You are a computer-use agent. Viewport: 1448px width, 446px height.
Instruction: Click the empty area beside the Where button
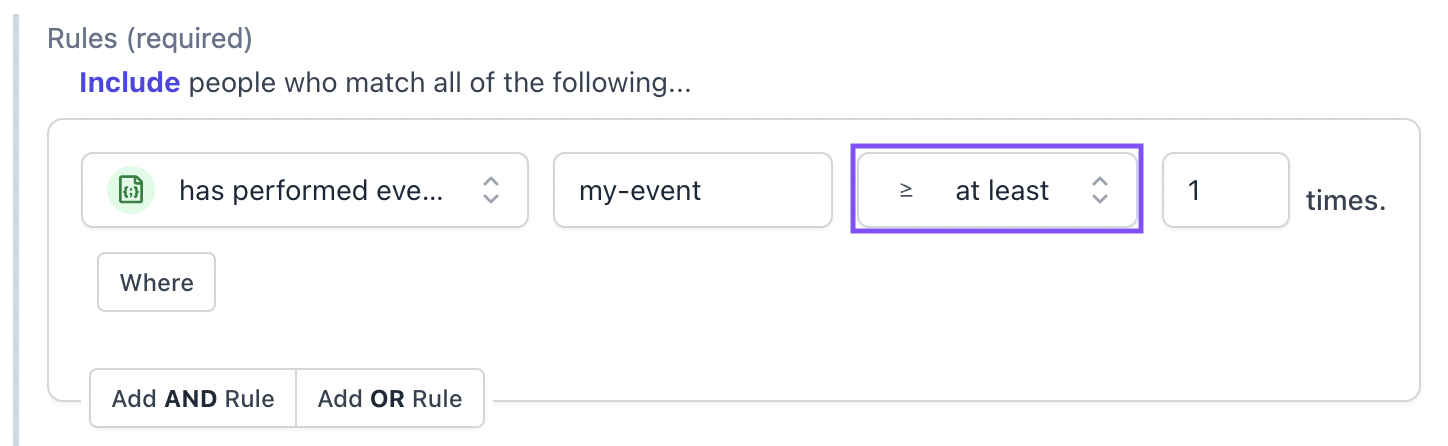tap(800, 283)
